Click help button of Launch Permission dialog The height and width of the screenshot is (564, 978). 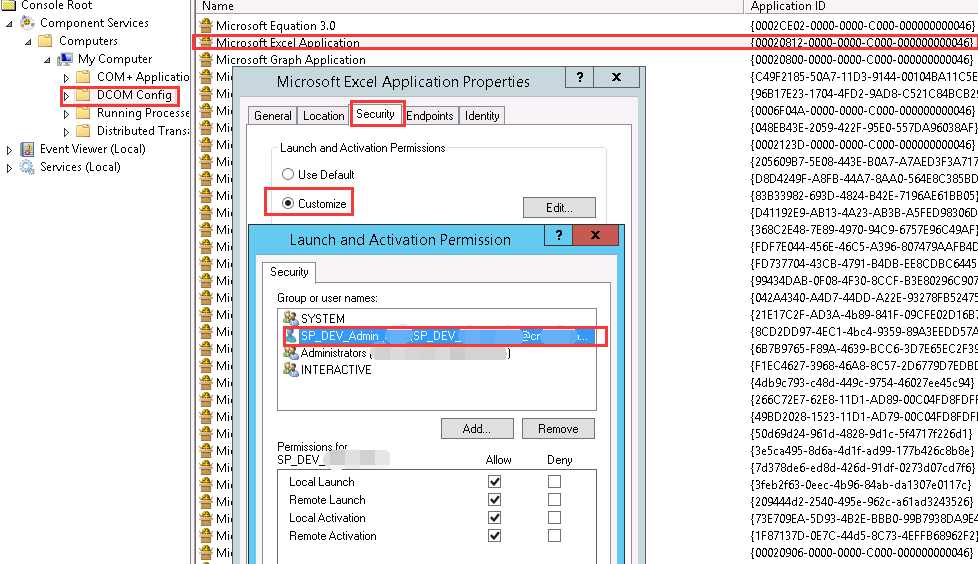pos(559,235)
